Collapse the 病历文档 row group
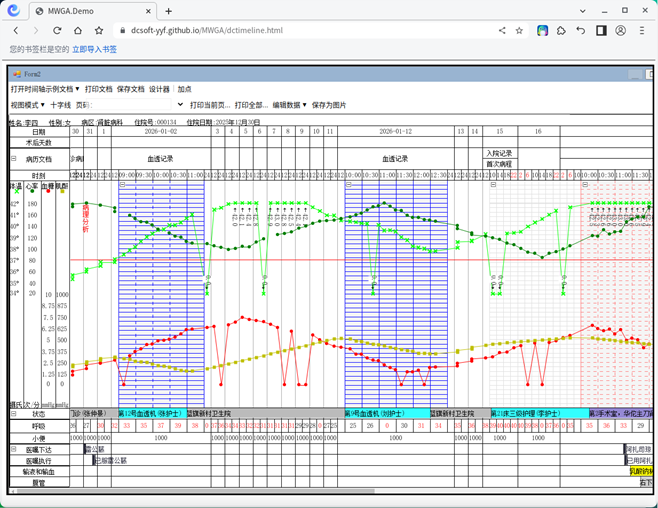This screenshot has height=508, width=658. (x=14, y=159)
